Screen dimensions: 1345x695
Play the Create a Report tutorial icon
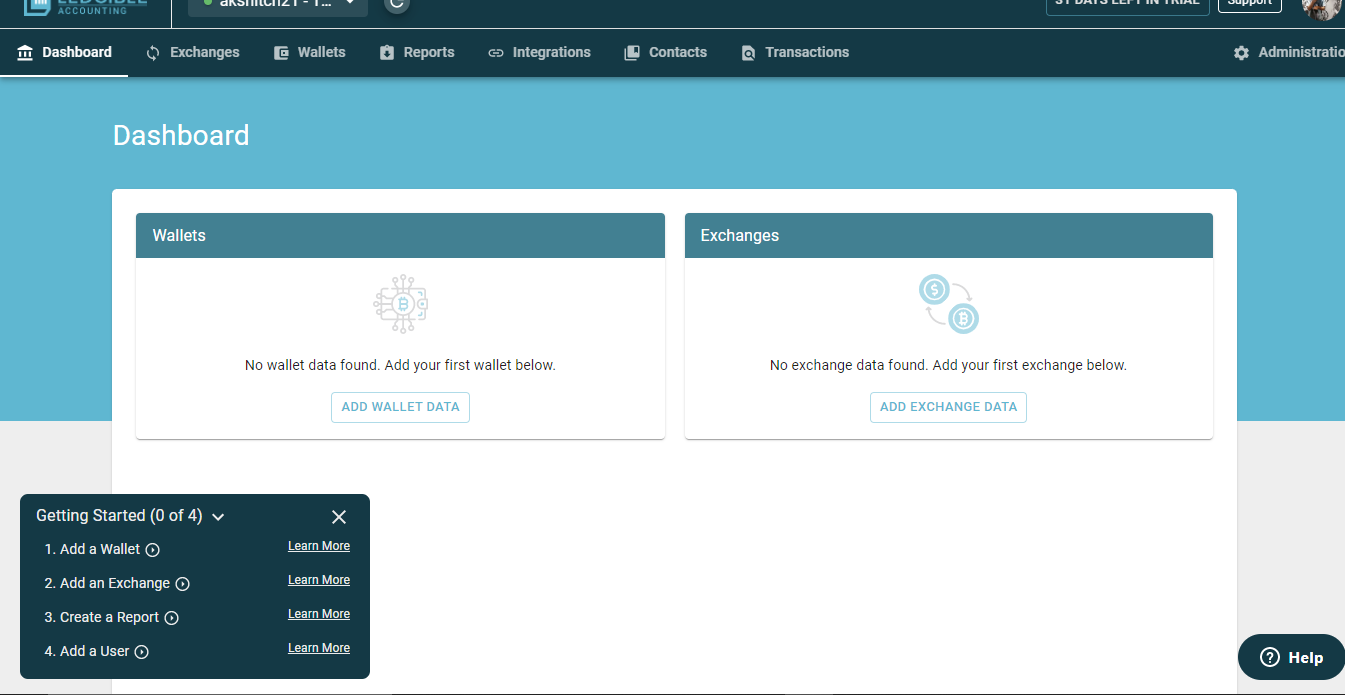(172, 618)
